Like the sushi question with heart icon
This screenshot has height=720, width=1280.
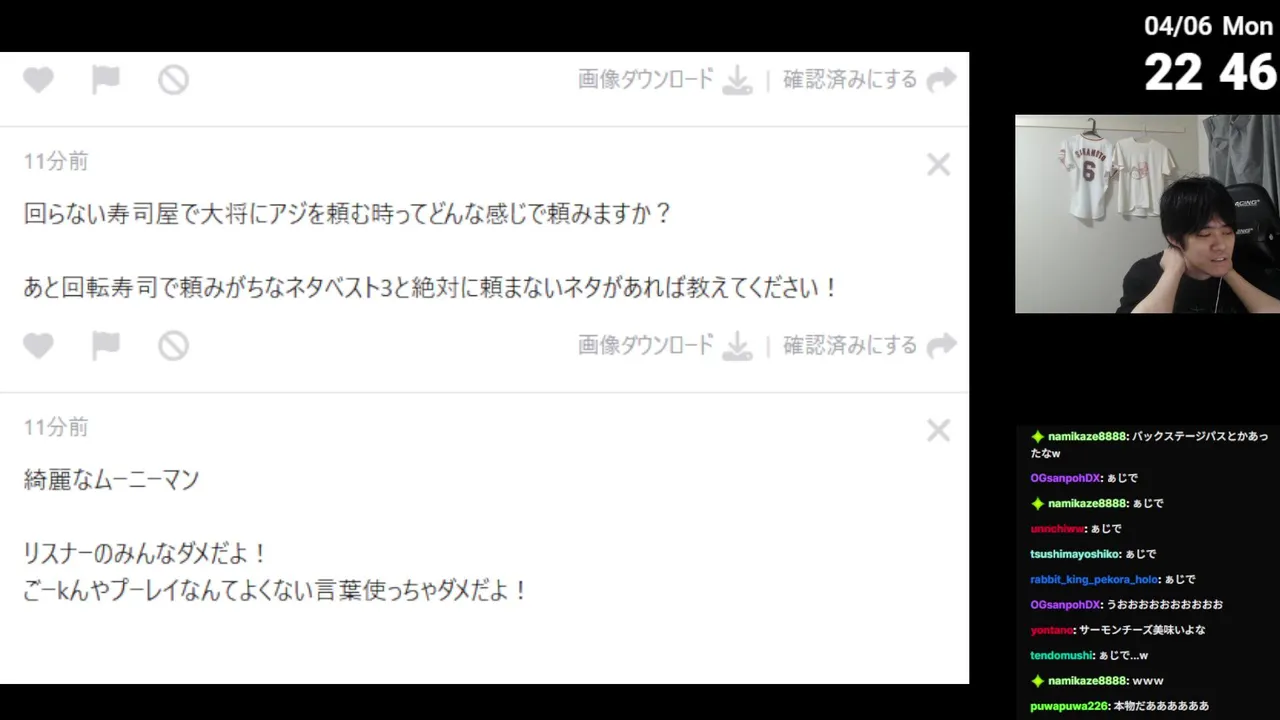[38, 346]
